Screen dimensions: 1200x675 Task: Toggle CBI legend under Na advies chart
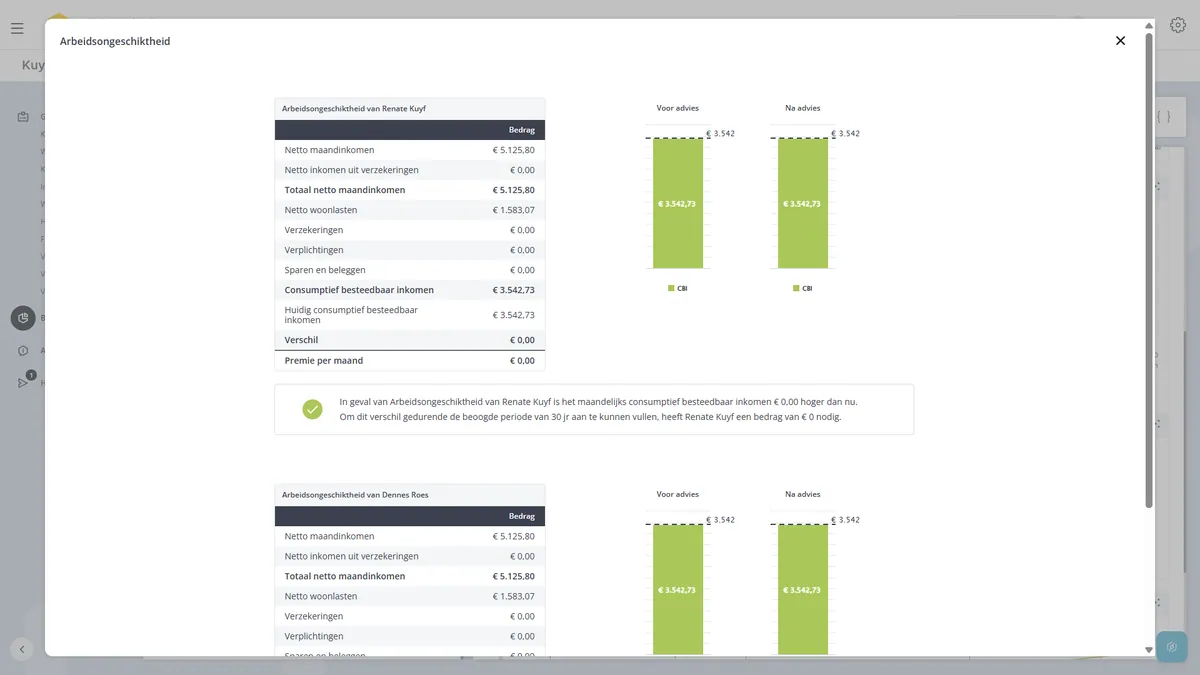[x=802, y=288]
